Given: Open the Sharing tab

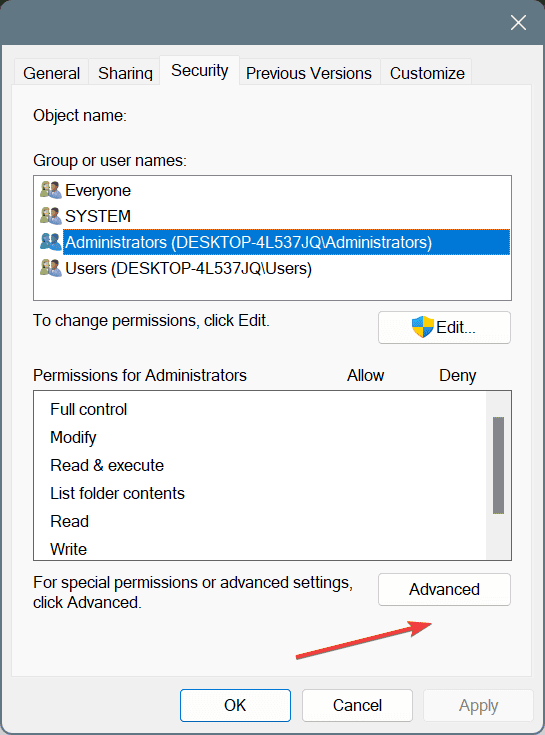Looking at the screenshot, I should tap(125, 73).
